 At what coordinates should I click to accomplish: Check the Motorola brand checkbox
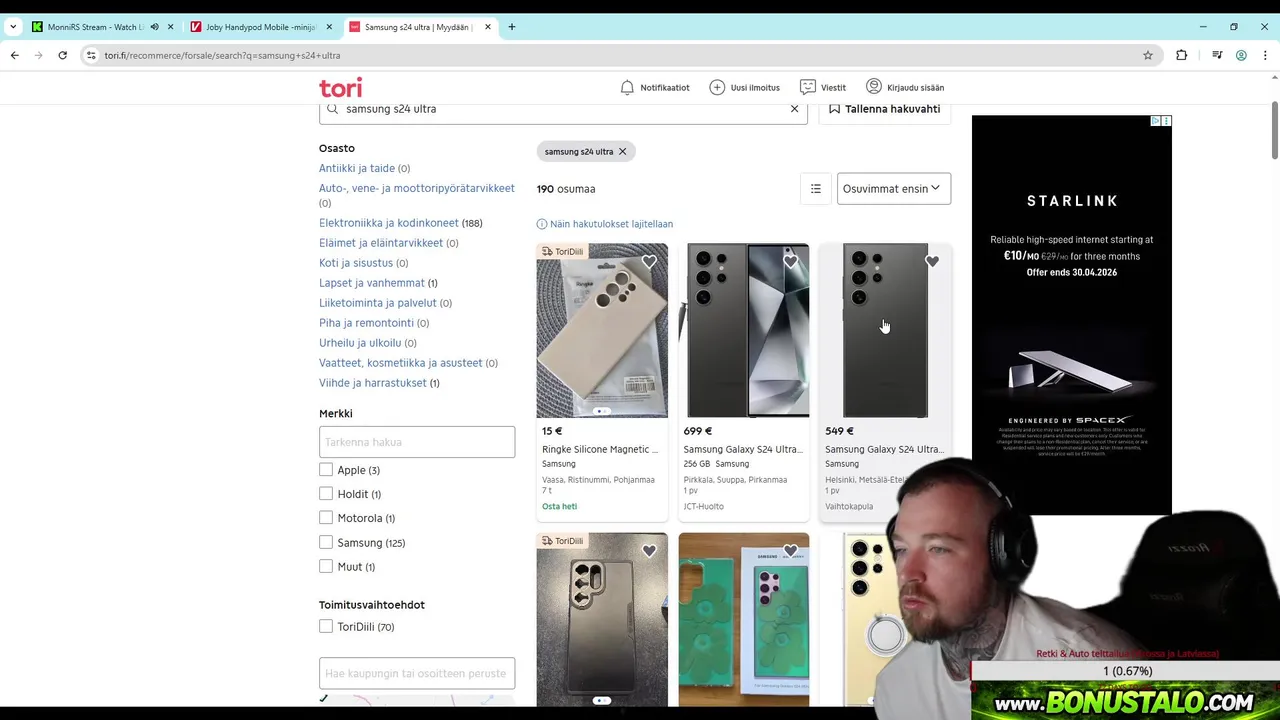pos(326,518)
